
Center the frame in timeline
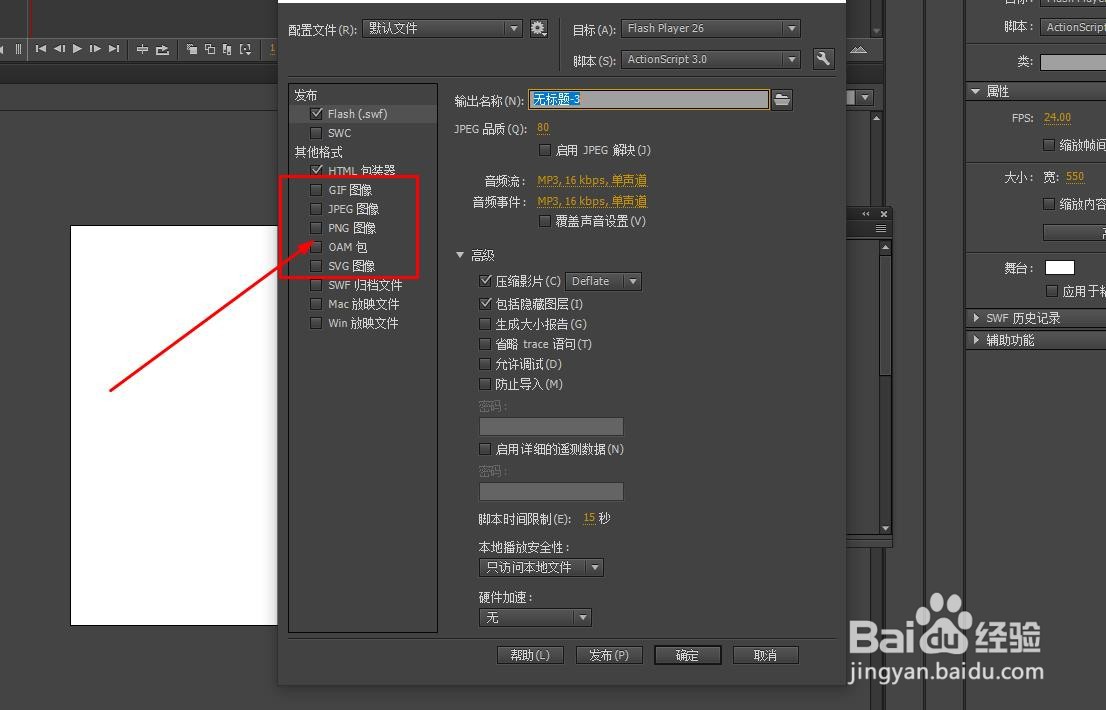pyautogui.click(x=142, y=49)
